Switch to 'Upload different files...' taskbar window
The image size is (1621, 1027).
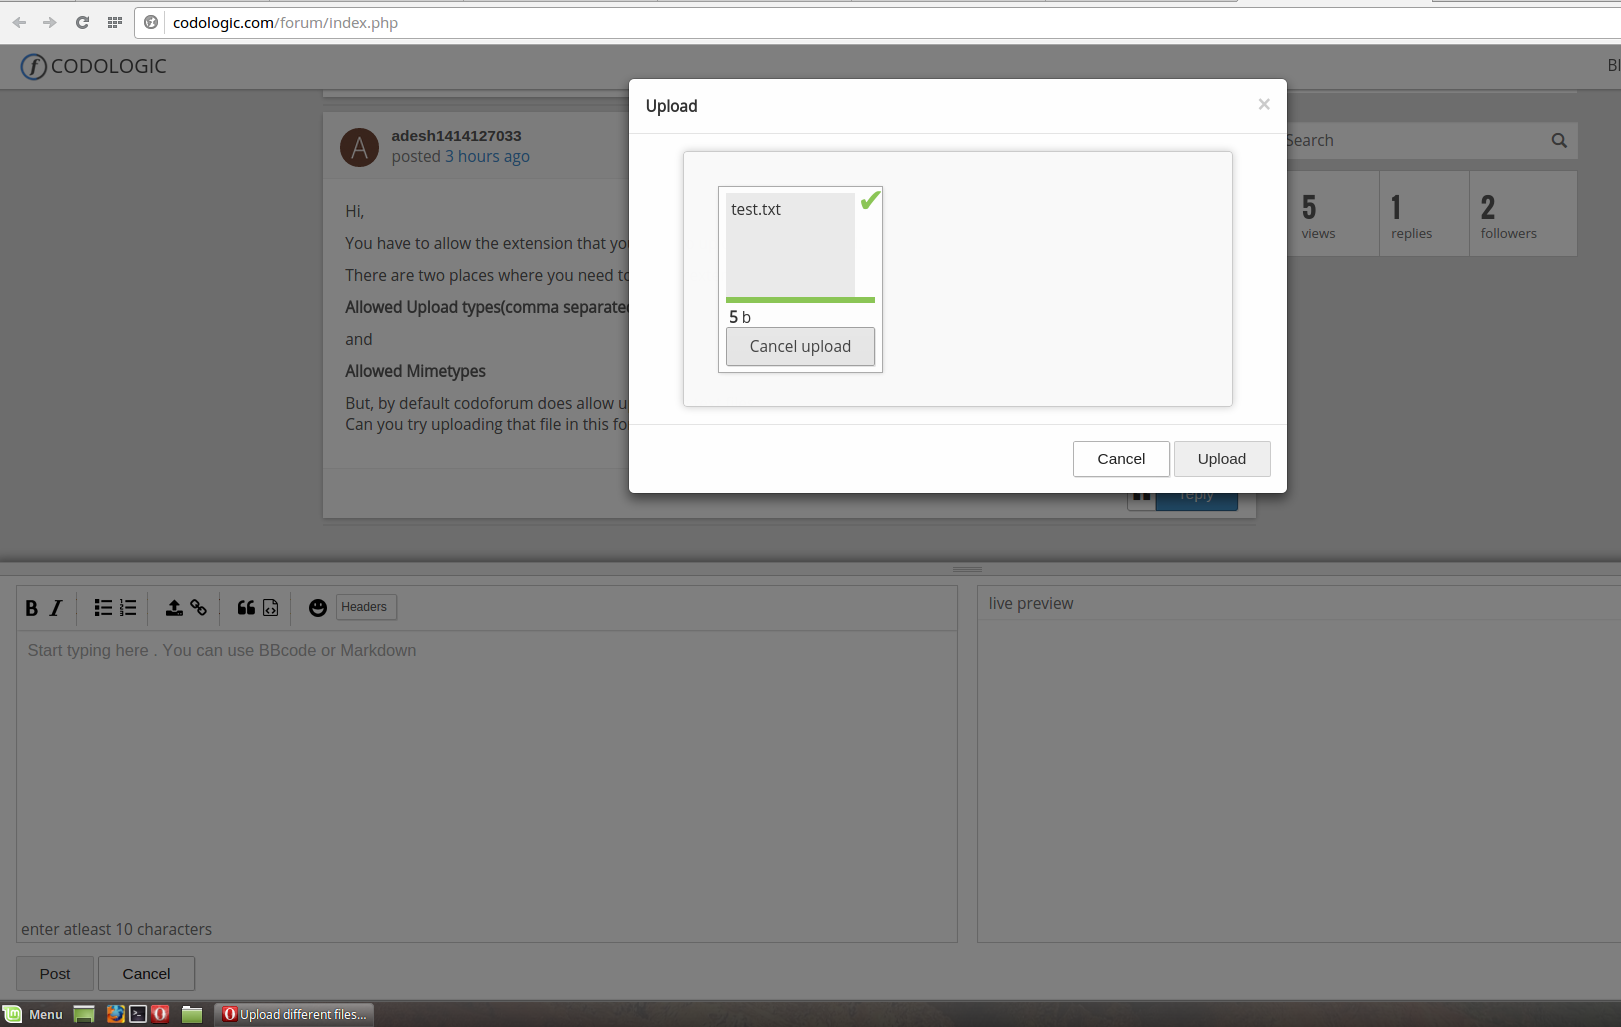pos(295,1014)
